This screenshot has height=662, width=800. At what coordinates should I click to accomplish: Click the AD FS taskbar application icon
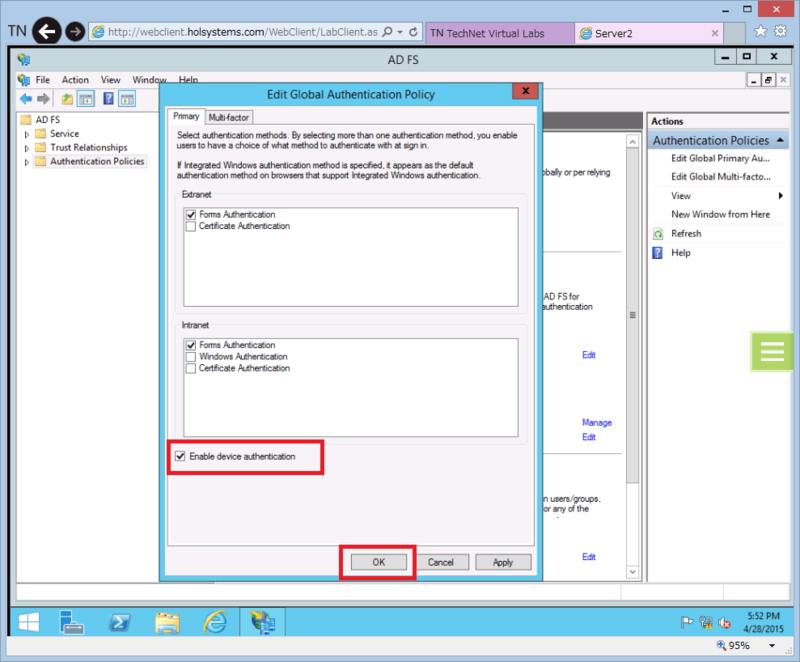[263, 622]
